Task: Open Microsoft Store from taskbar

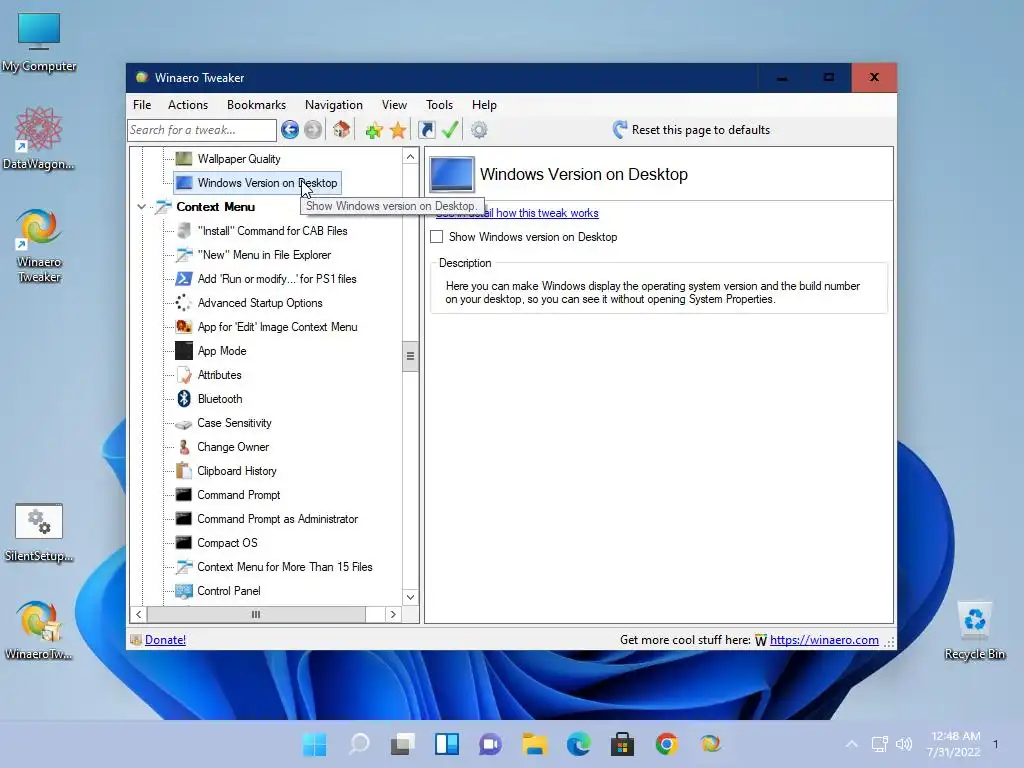Action: coord(622,744)
